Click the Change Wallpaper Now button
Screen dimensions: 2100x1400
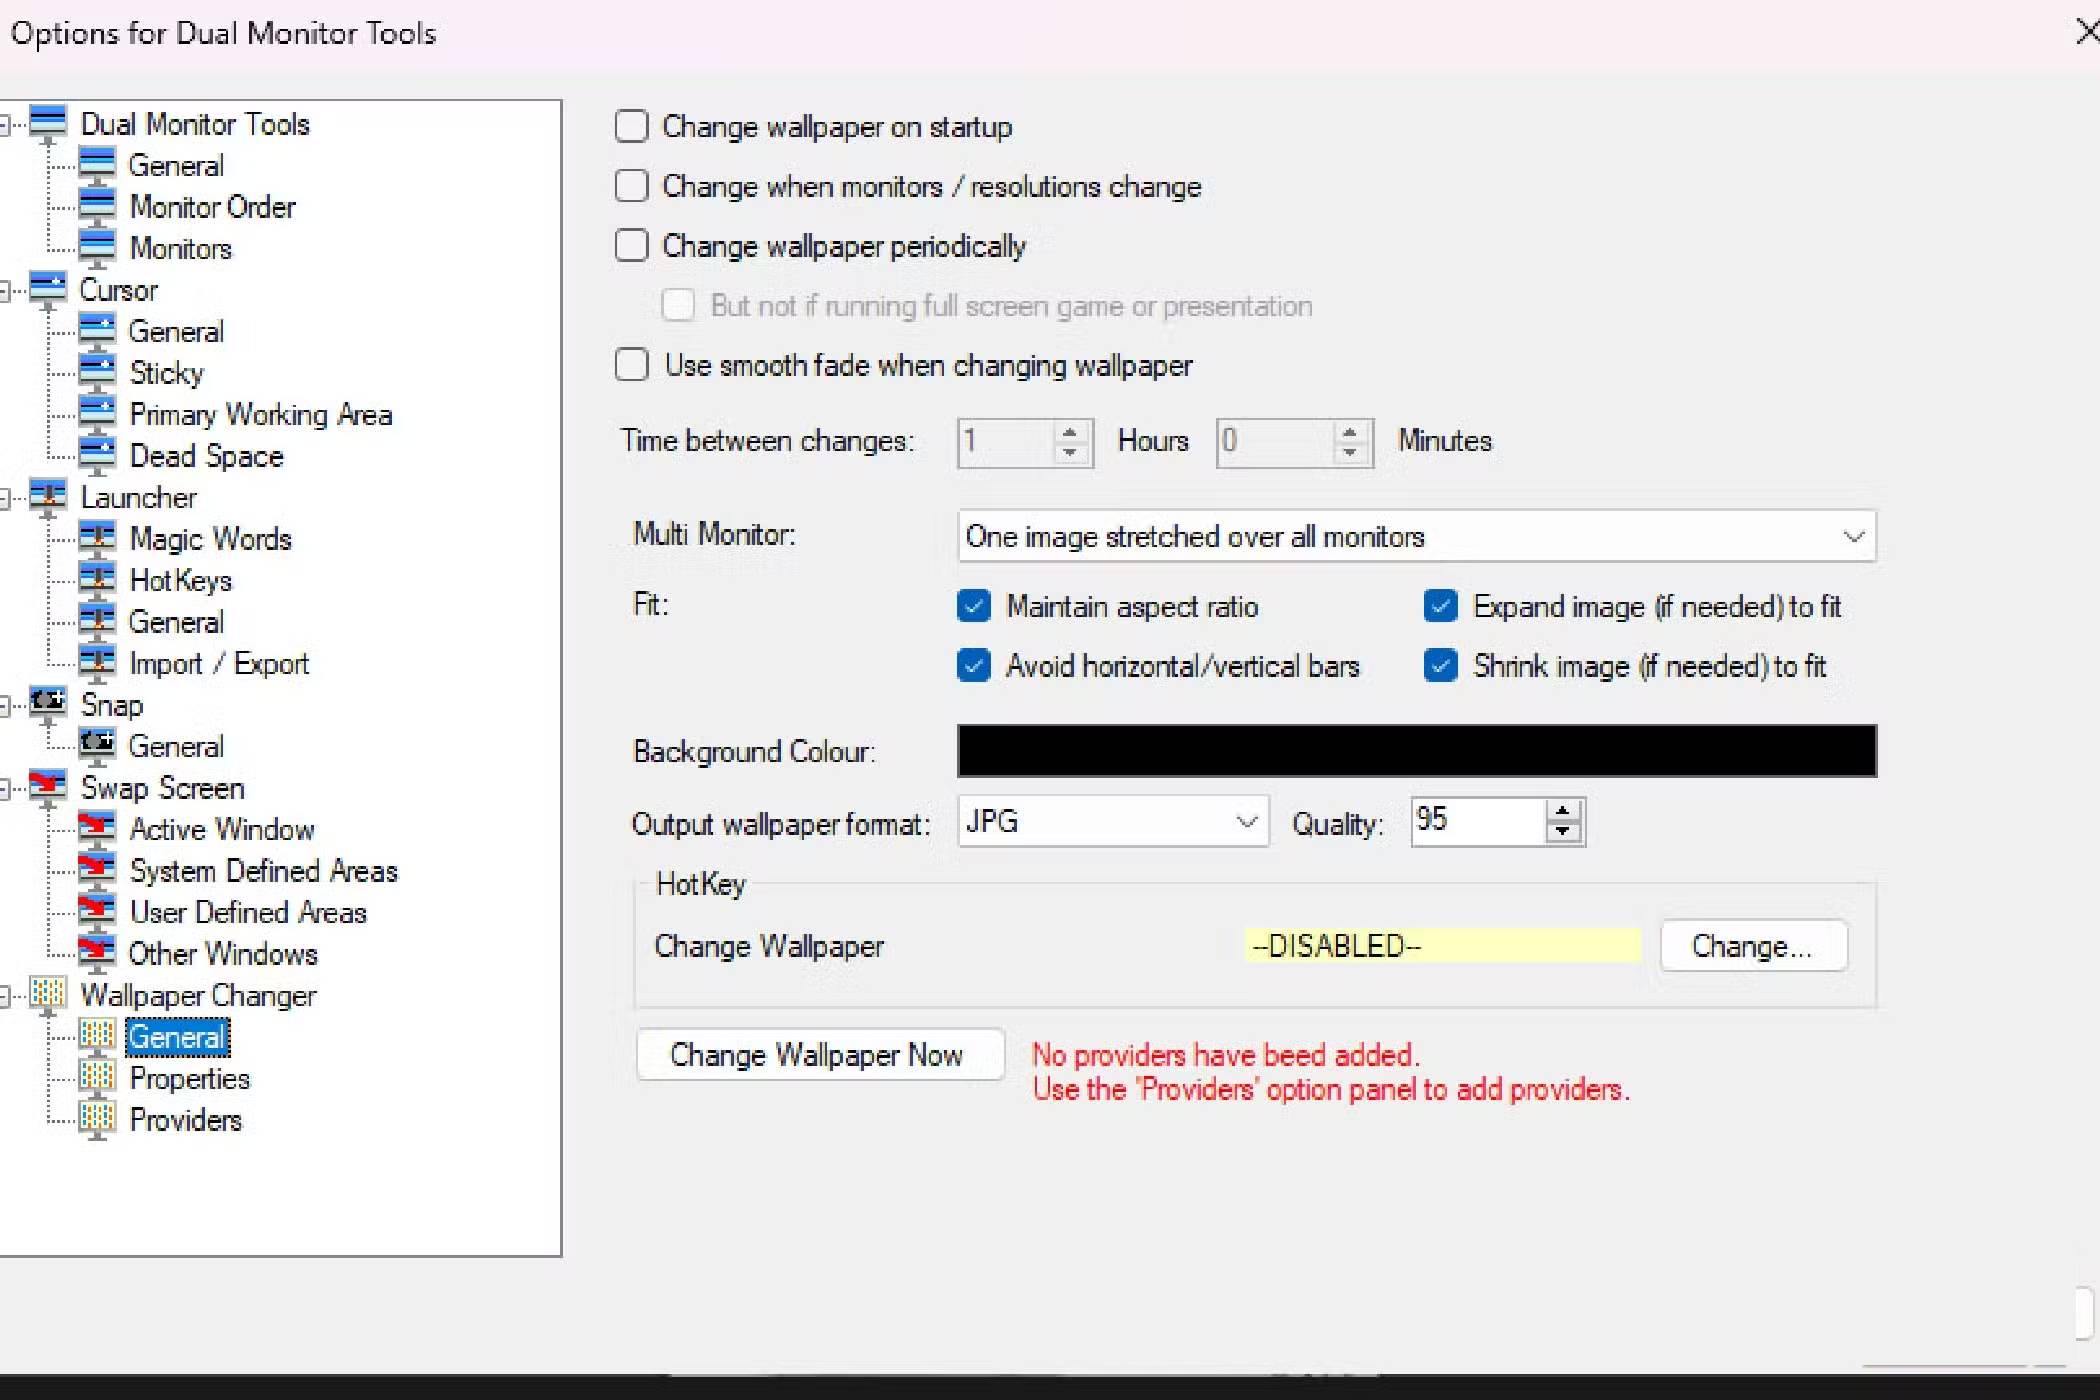(819, 1055)
